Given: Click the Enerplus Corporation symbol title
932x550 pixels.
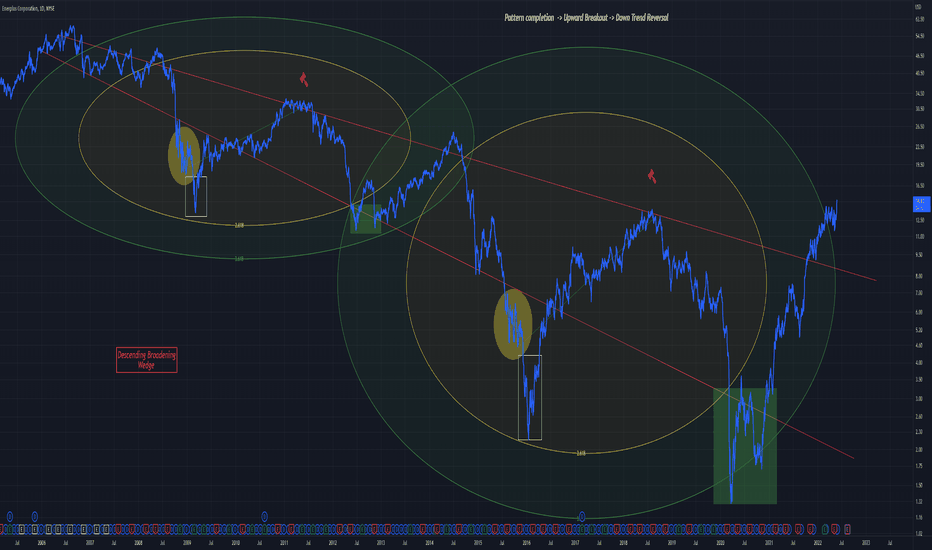Looking at the screenshot, I should pos(28,8).
